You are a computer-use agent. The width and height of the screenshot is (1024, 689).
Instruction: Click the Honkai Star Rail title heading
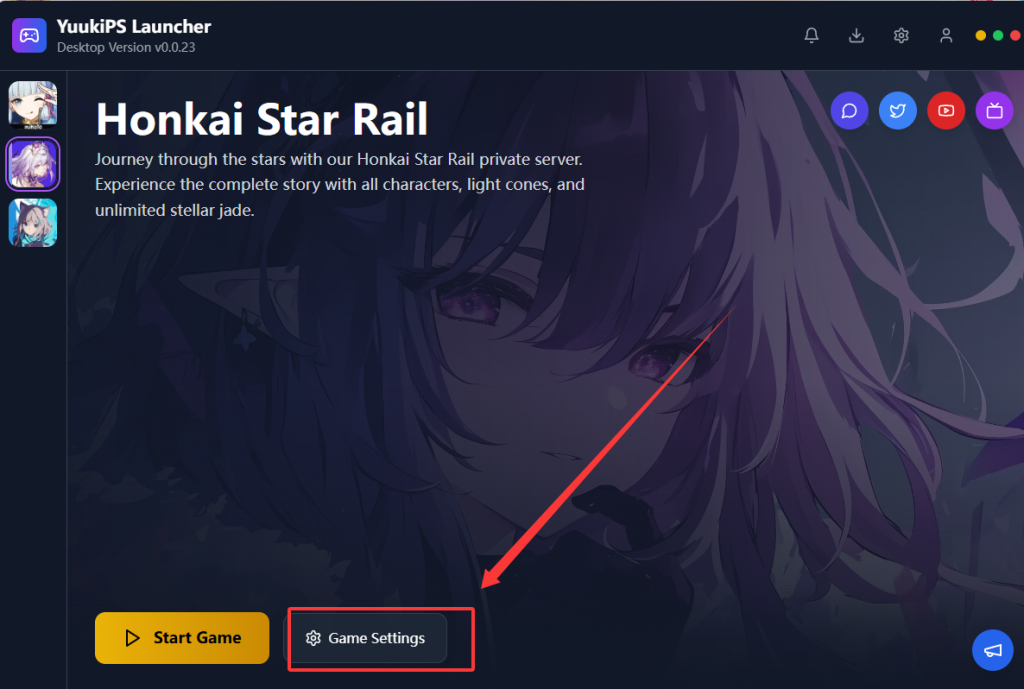[262, 120]
